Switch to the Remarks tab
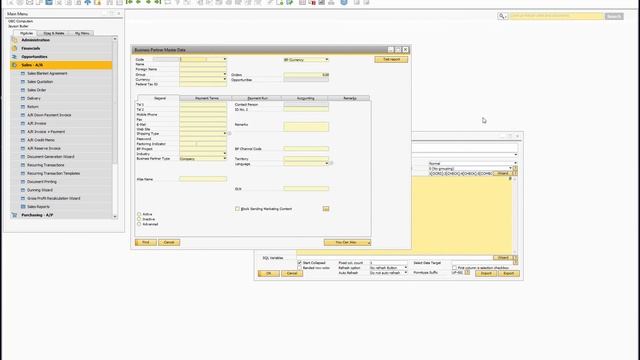The height and width of the screenshot is (360, 640). [x=350, y=98]
